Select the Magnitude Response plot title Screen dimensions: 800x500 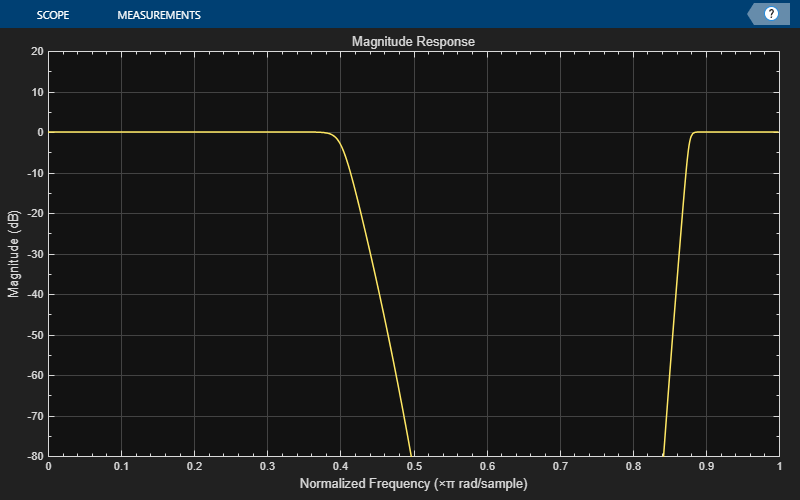(413, 42)
